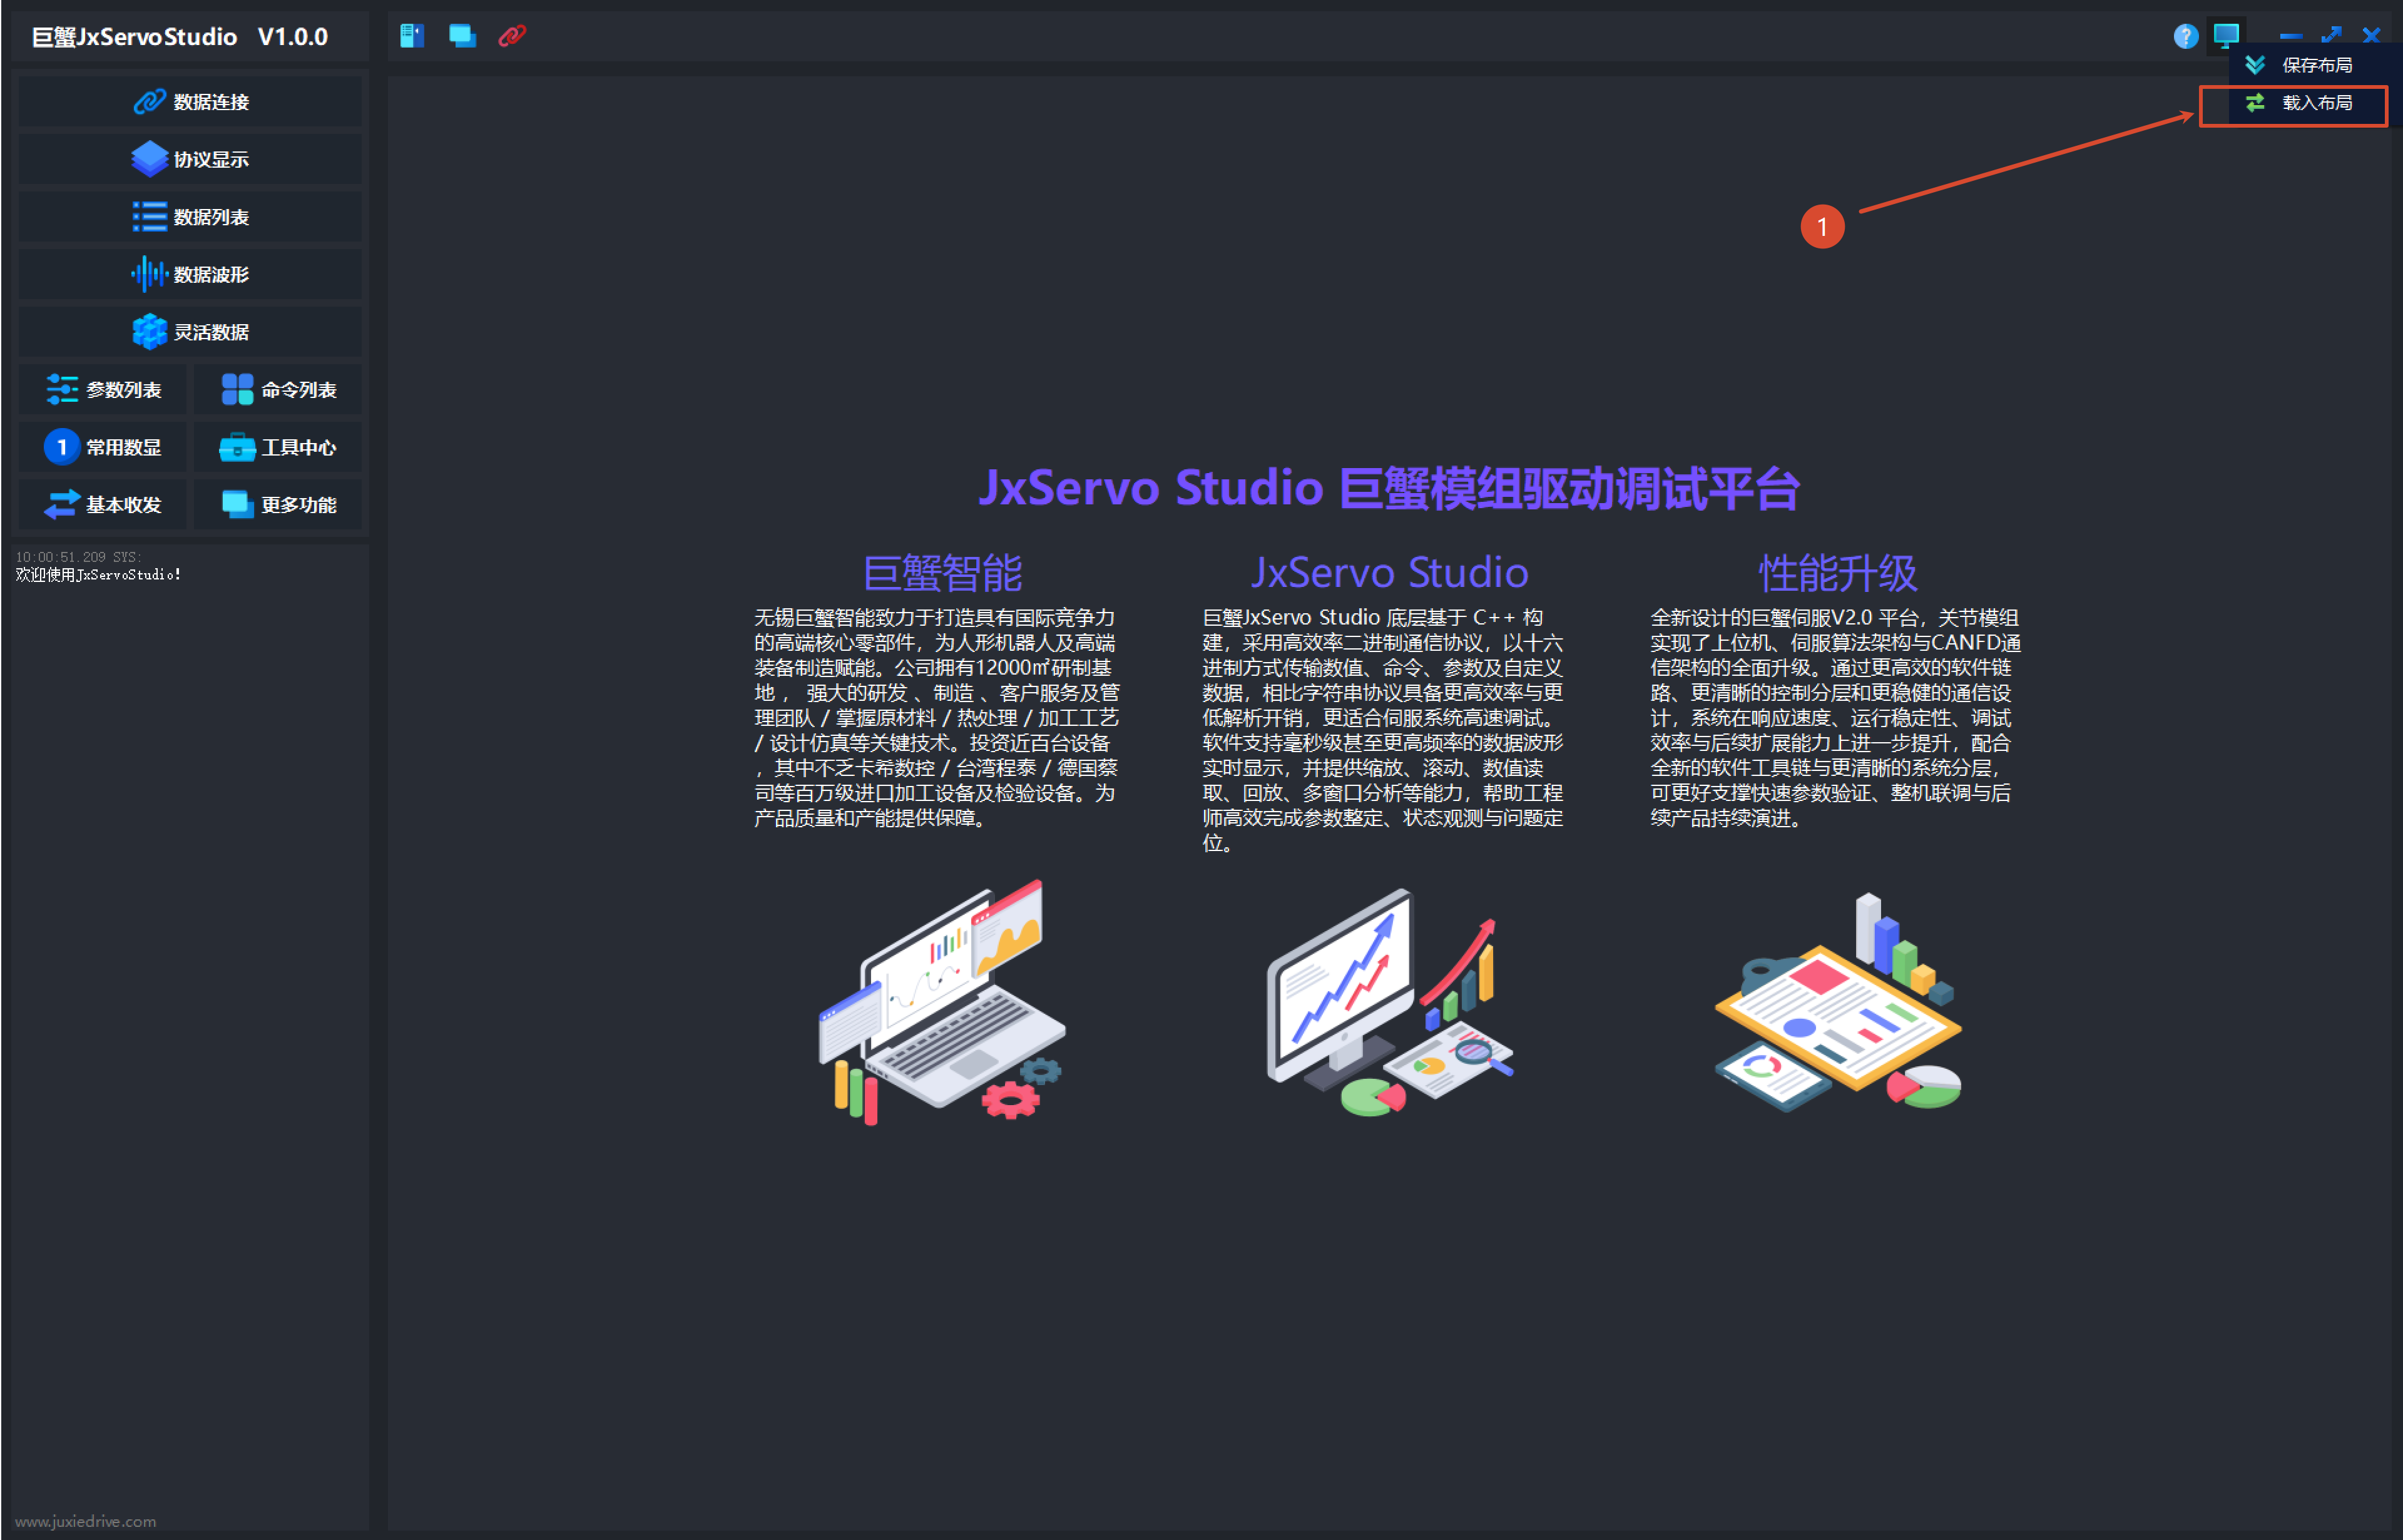This screenshot has width=2403, height=1540.
Task: Open 灵活数据 flexible data panel
Action: point(190,331)
